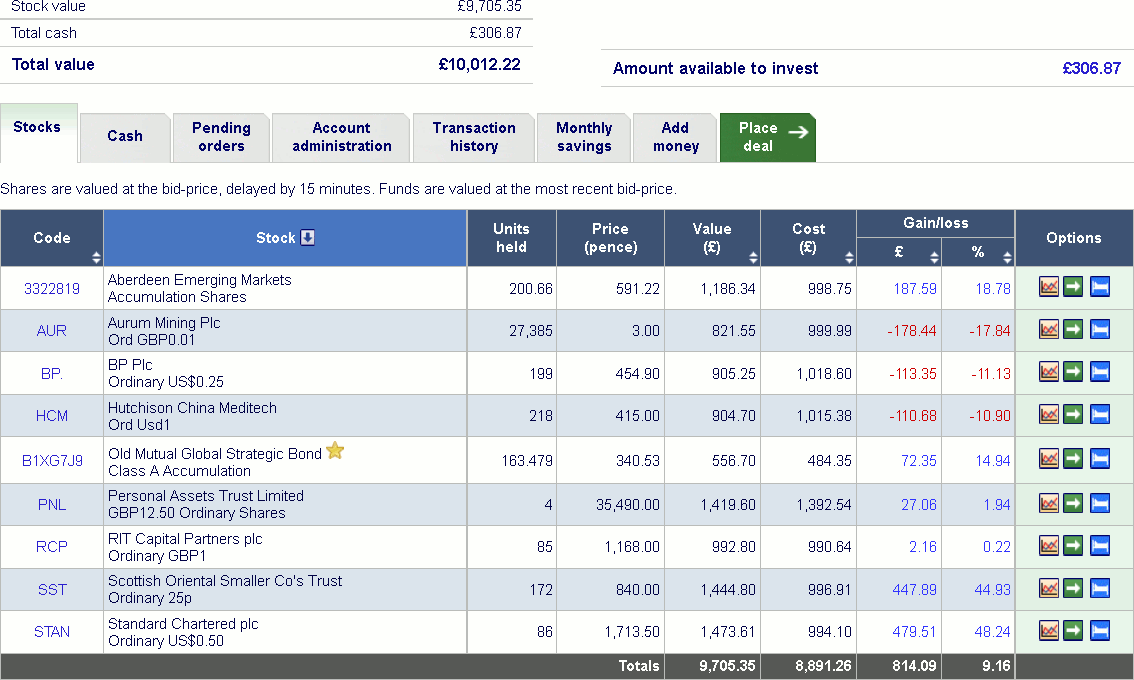The width and height of the screenshot is (1134, 680).
Task: Click the B1XG7J9 code link
Action: (52, 461)
